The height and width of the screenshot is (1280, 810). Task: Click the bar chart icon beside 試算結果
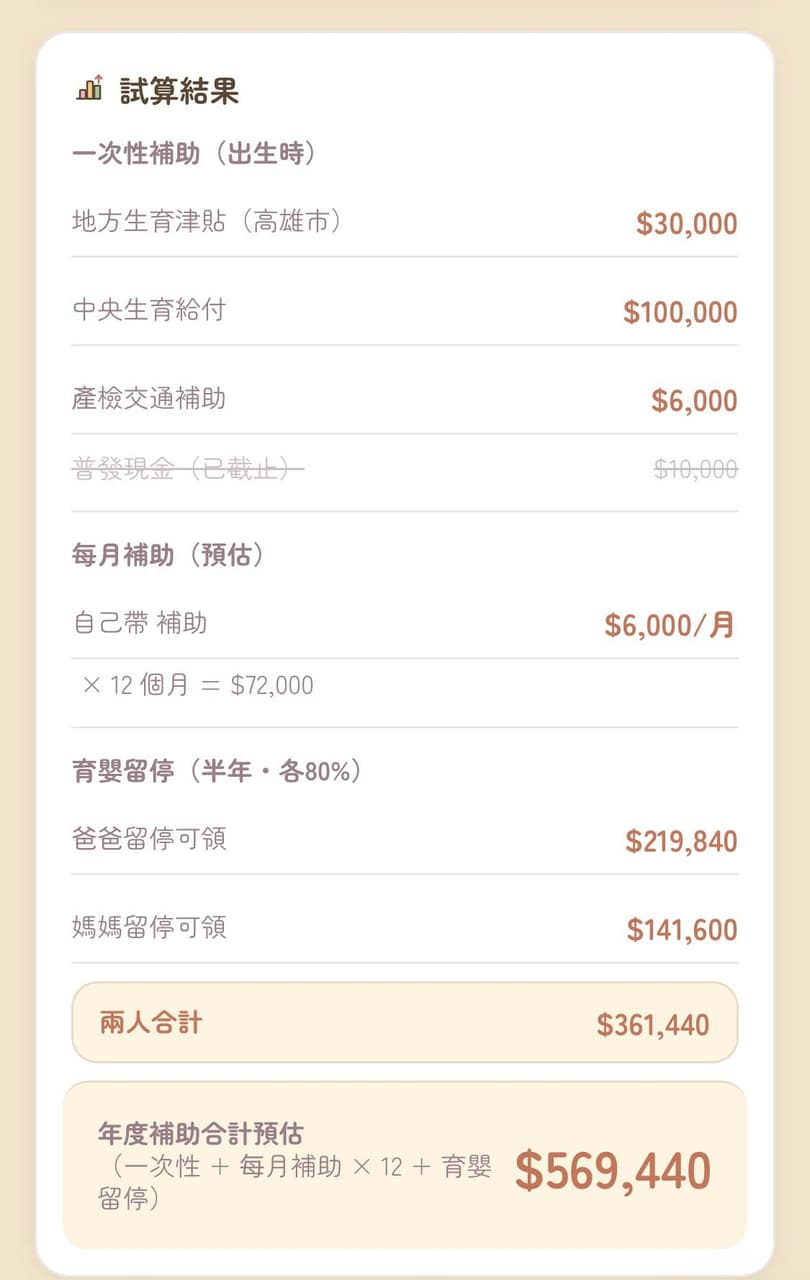pyautogui.click(x=90, y=89)
